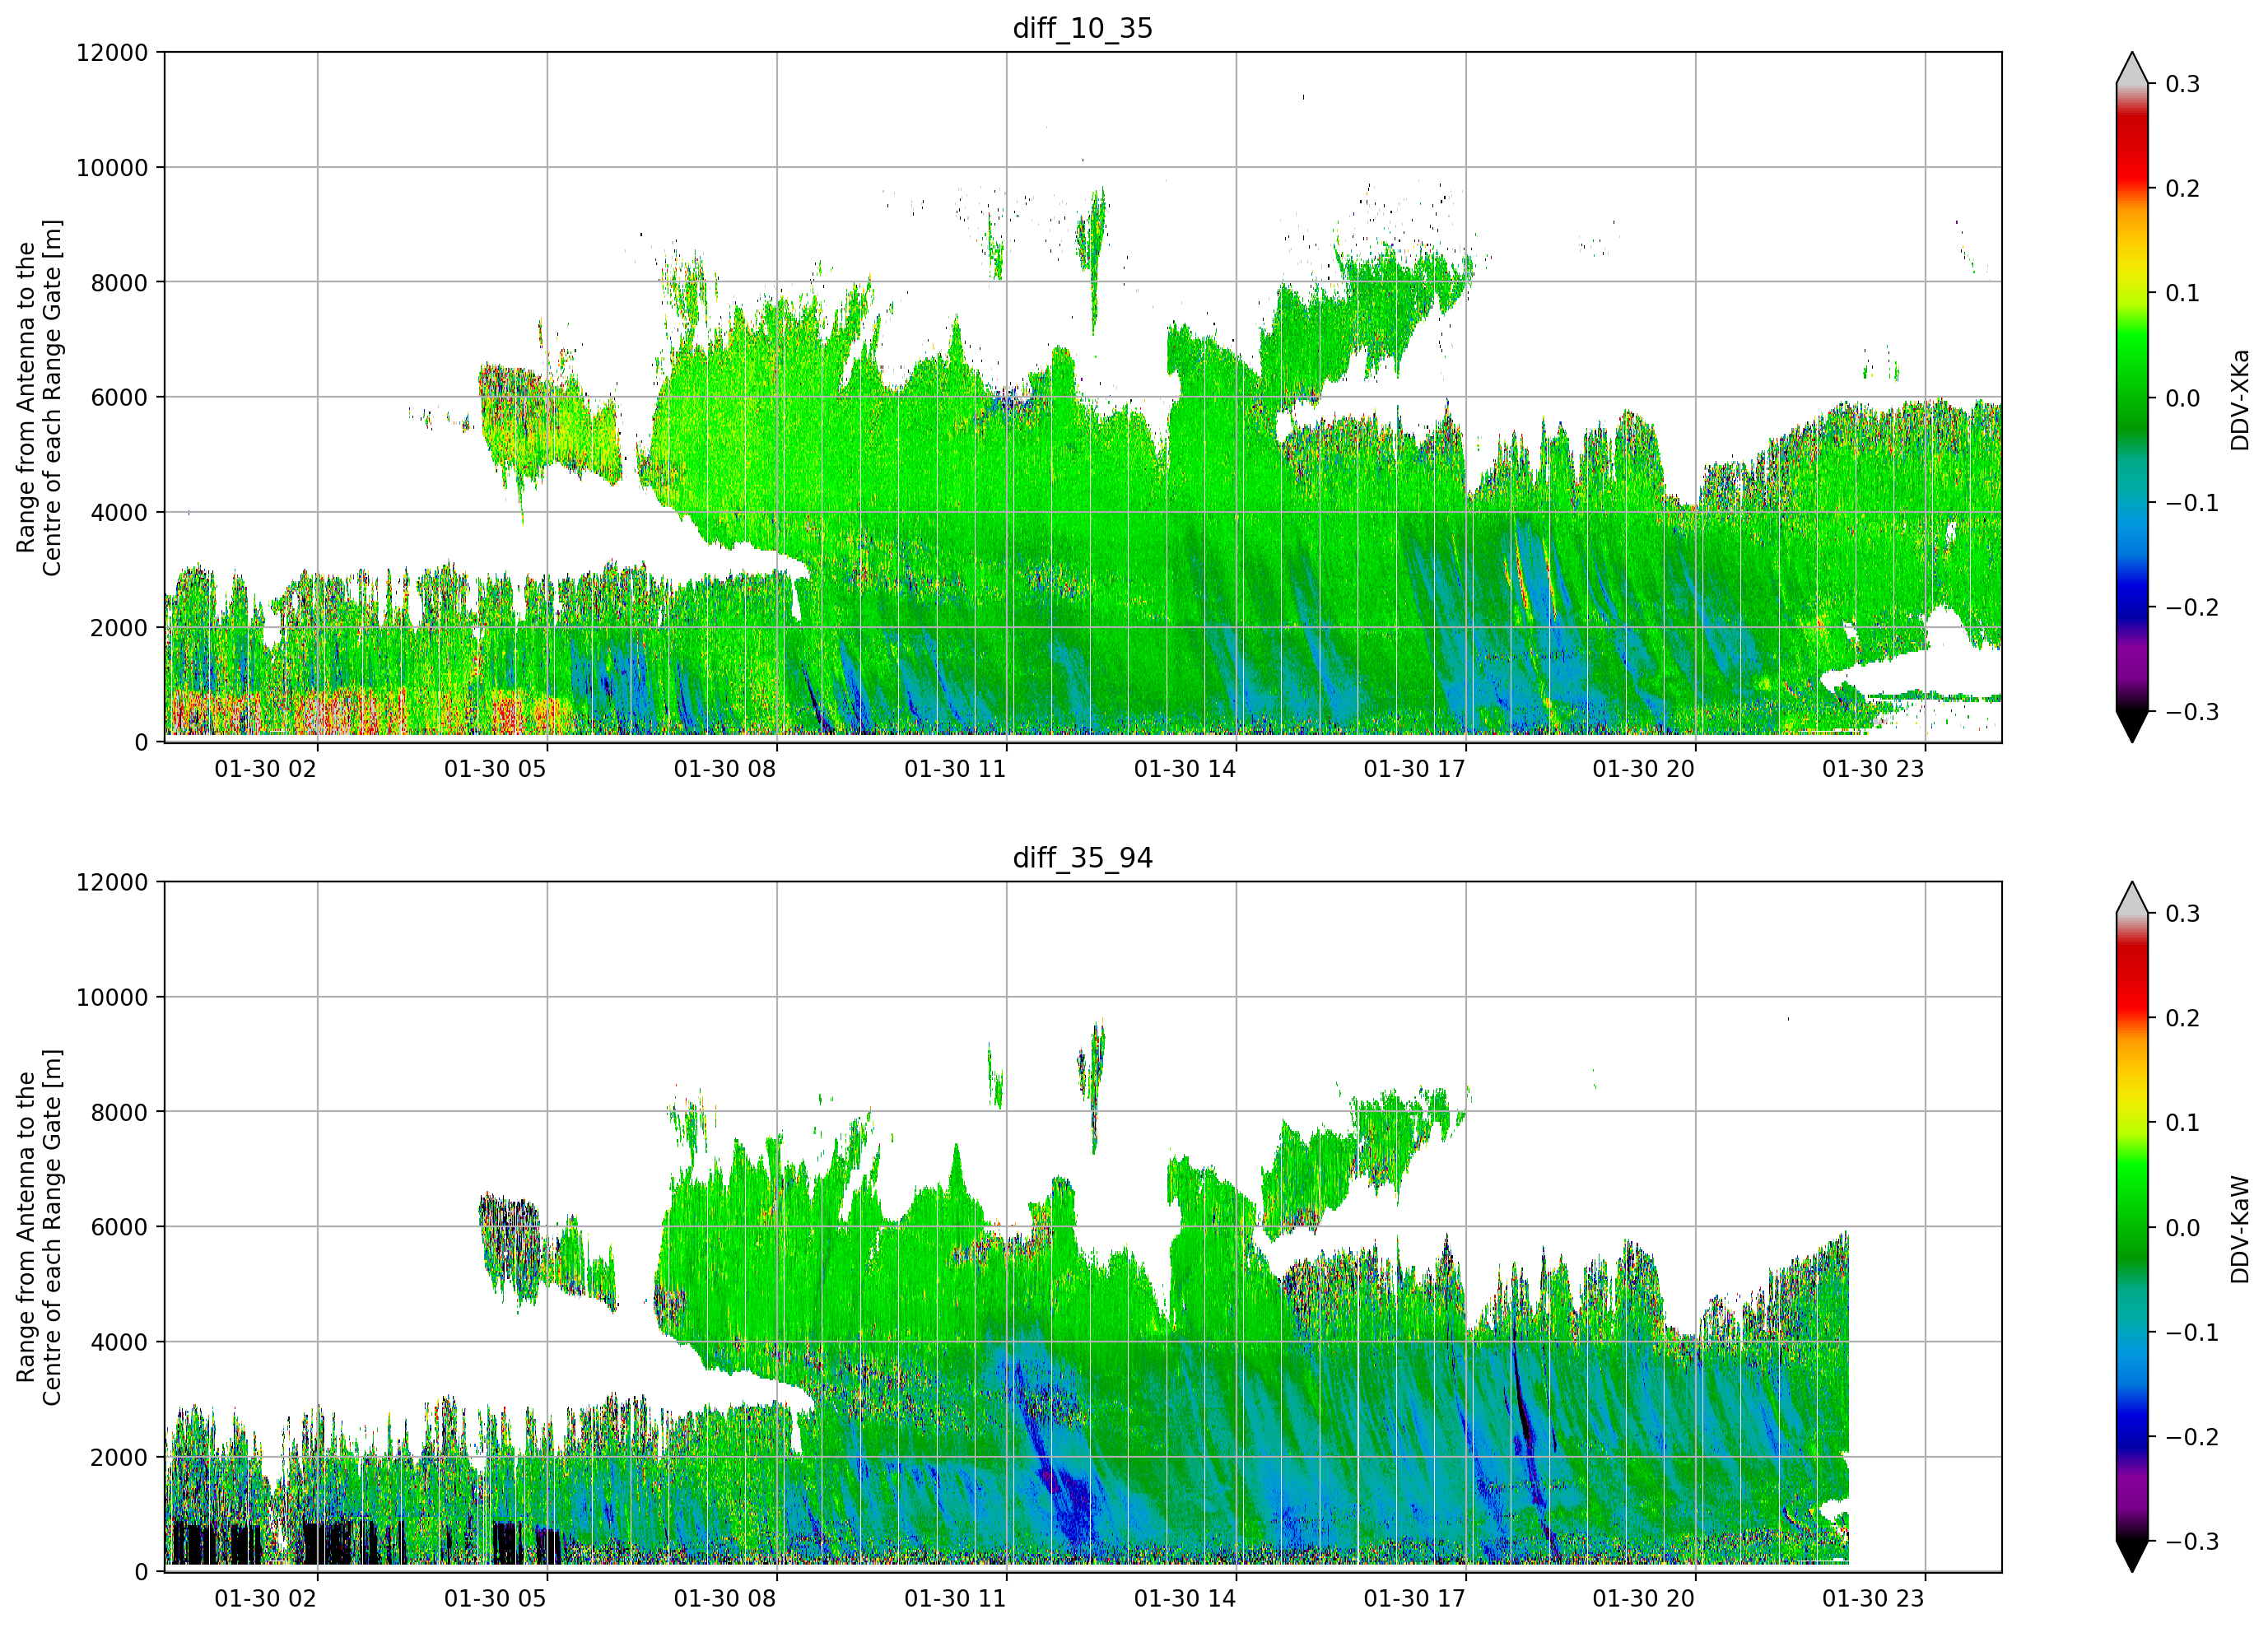Screen dimensions: 2268x1628
Task: Select the 0.3 tick on DDV-XKa colorbar
Action: [x=2183, y=84]
